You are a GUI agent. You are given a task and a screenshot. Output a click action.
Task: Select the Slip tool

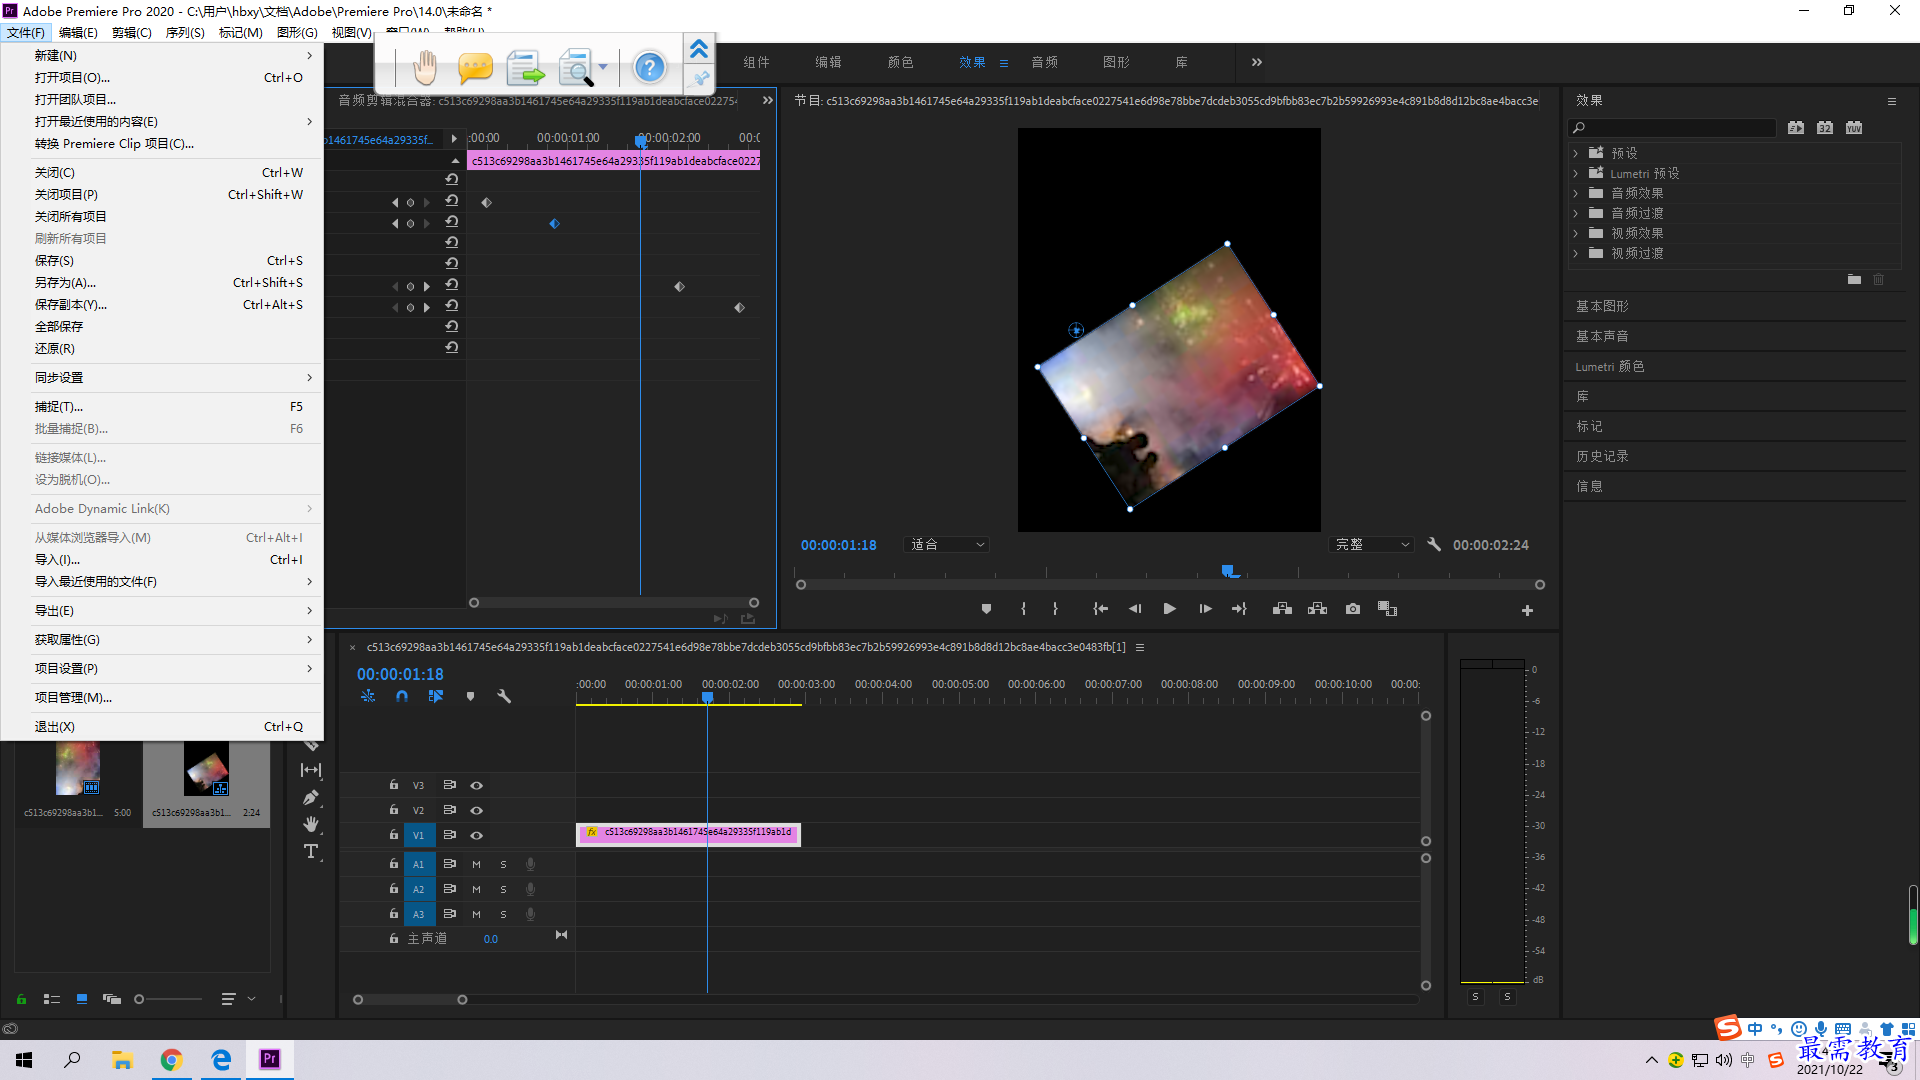point(311,770)
